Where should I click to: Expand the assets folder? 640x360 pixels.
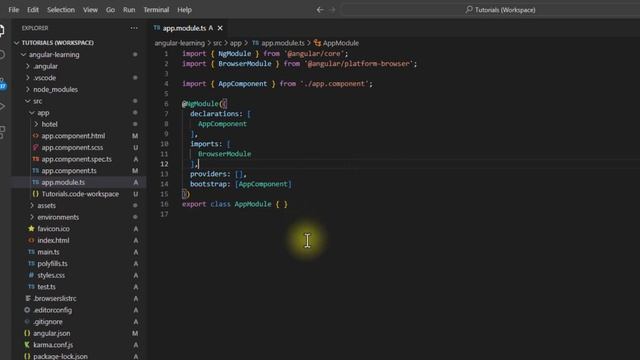[x=46, y=206]
